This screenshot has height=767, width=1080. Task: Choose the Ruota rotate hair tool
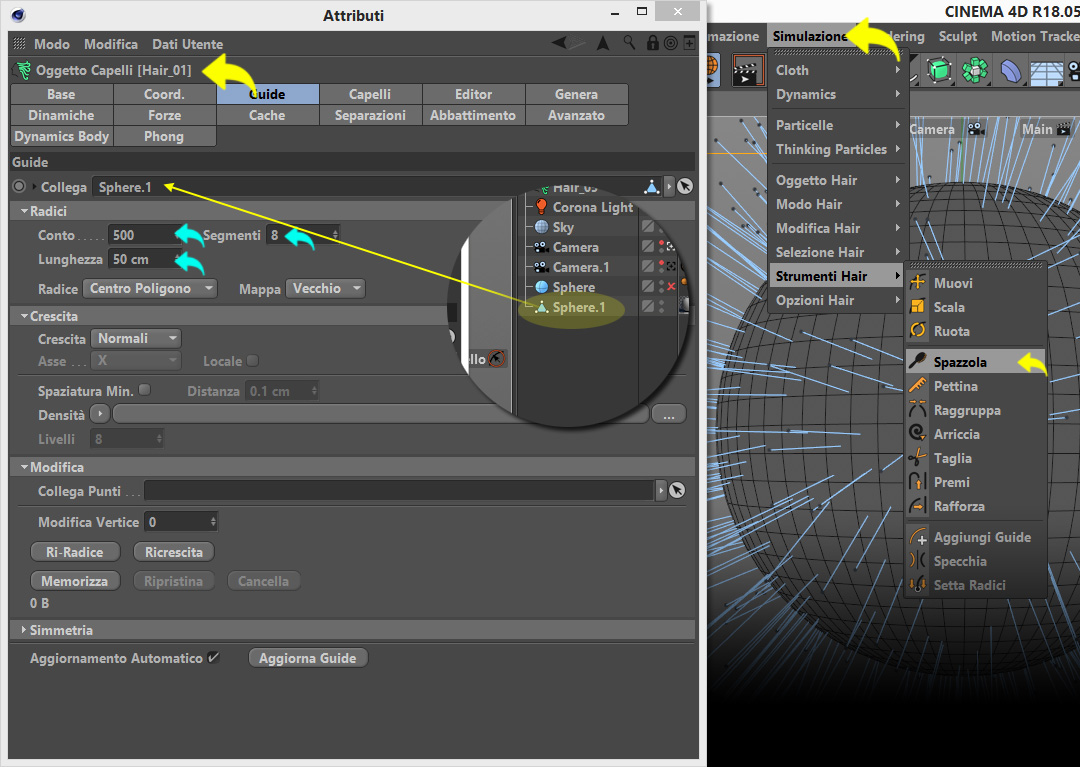coord(975,331)
